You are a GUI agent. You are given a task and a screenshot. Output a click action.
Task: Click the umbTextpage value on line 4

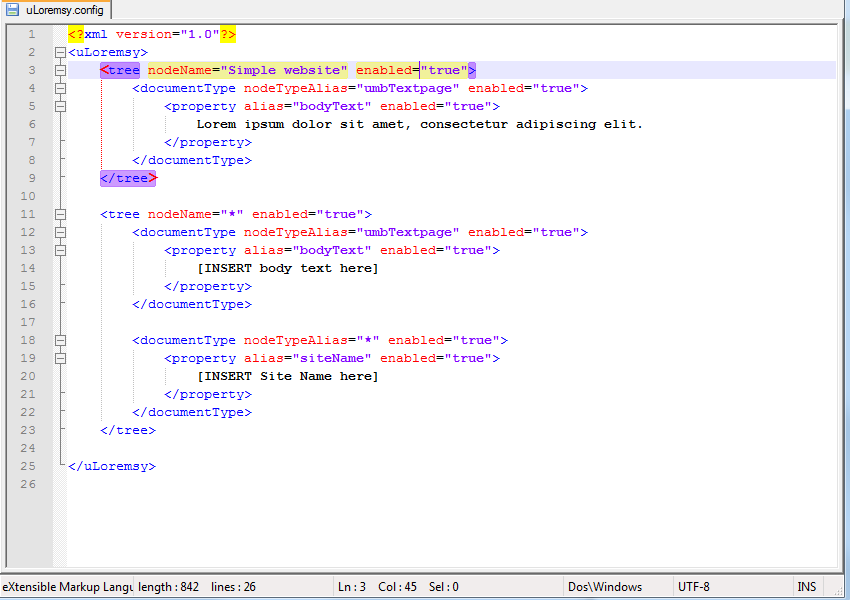[408, 88]
